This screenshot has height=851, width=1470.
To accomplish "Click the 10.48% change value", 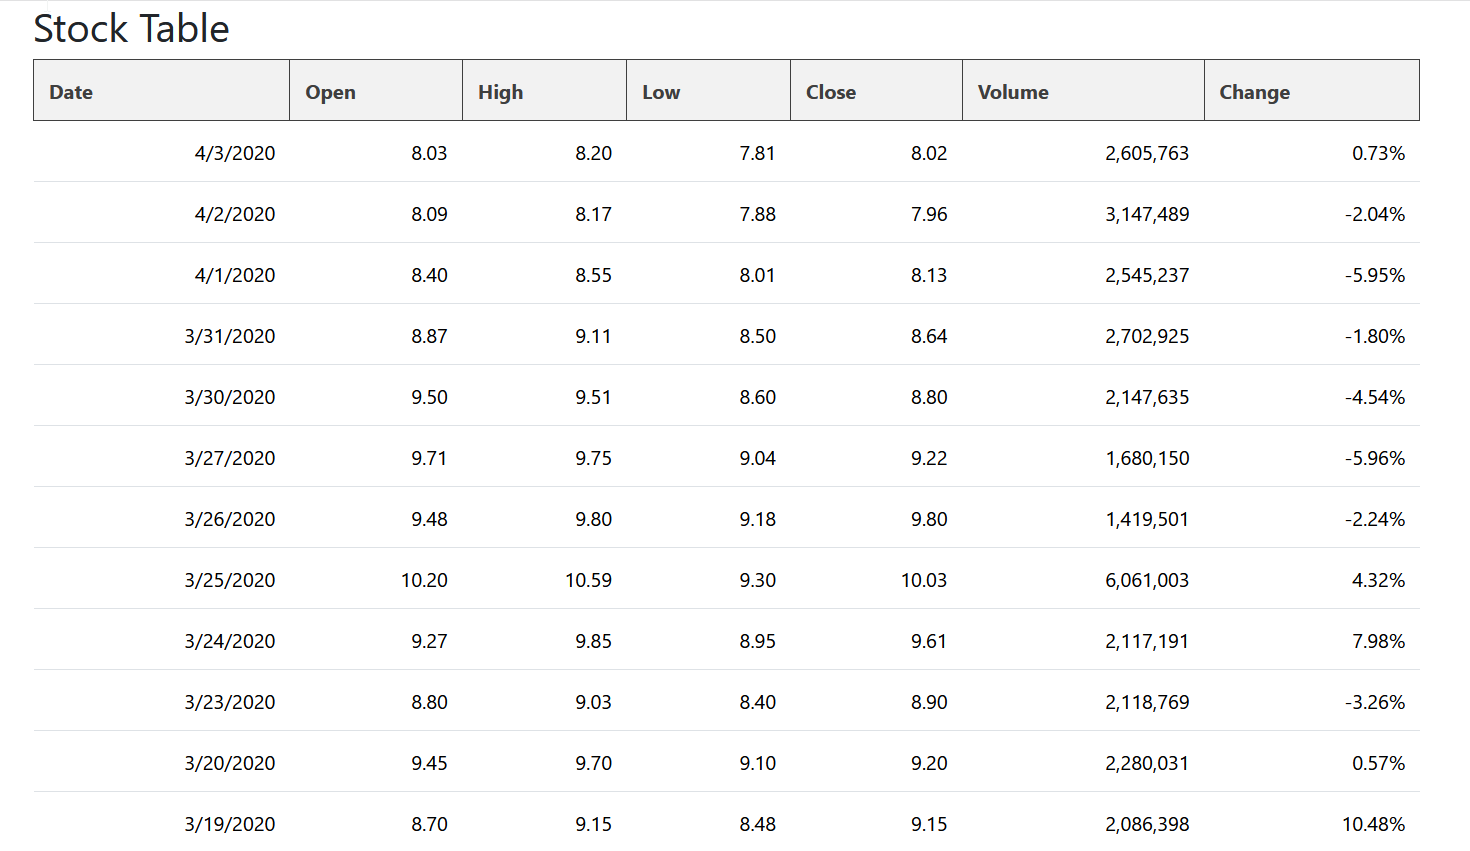I will tap(1373, 824).
